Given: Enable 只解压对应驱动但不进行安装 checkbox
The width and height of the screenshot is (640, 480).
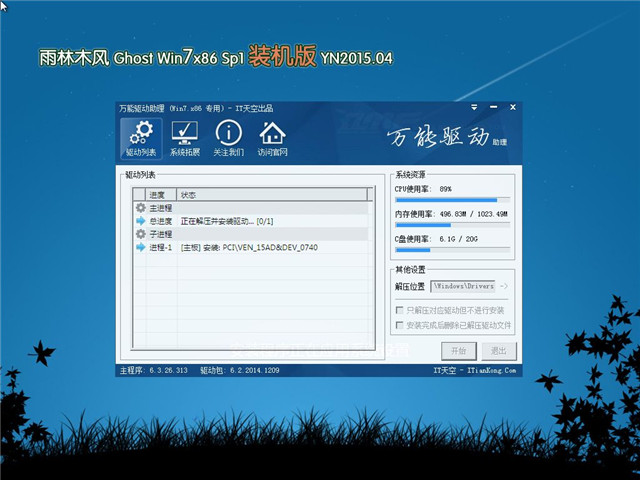Looking at the screenshot, I should [400, 310].
